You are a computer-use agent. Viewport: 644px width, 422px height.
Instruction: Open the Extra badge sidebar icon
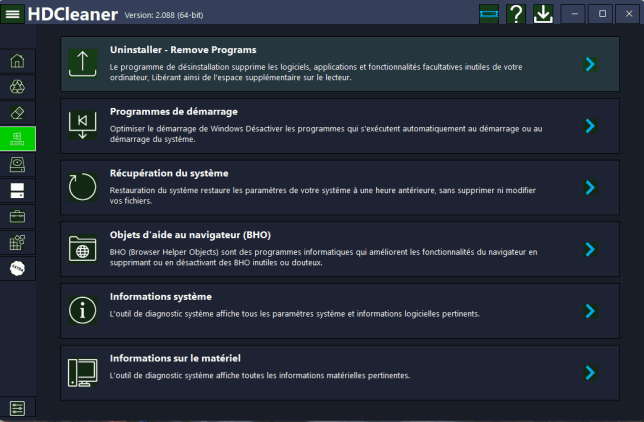click(18, 268)
